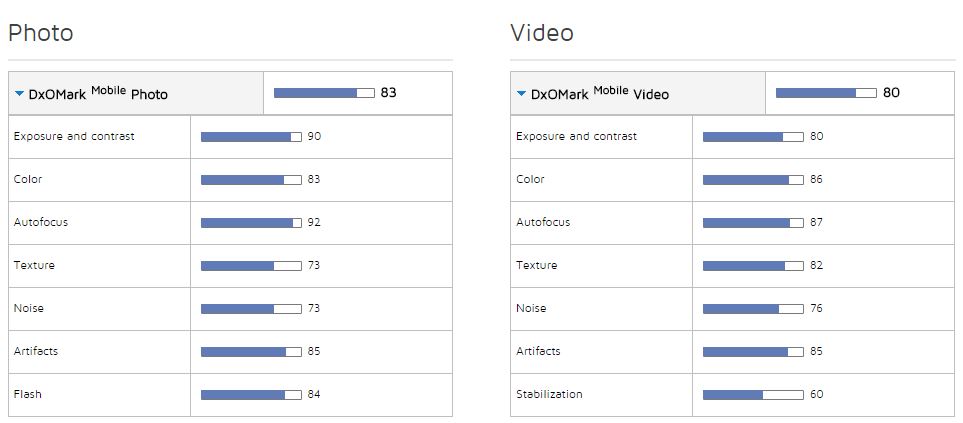The width and height of the screenshot is (963, 423).
Task: Click the Video Noise bar showing 76
Action: tap(753, 309)
